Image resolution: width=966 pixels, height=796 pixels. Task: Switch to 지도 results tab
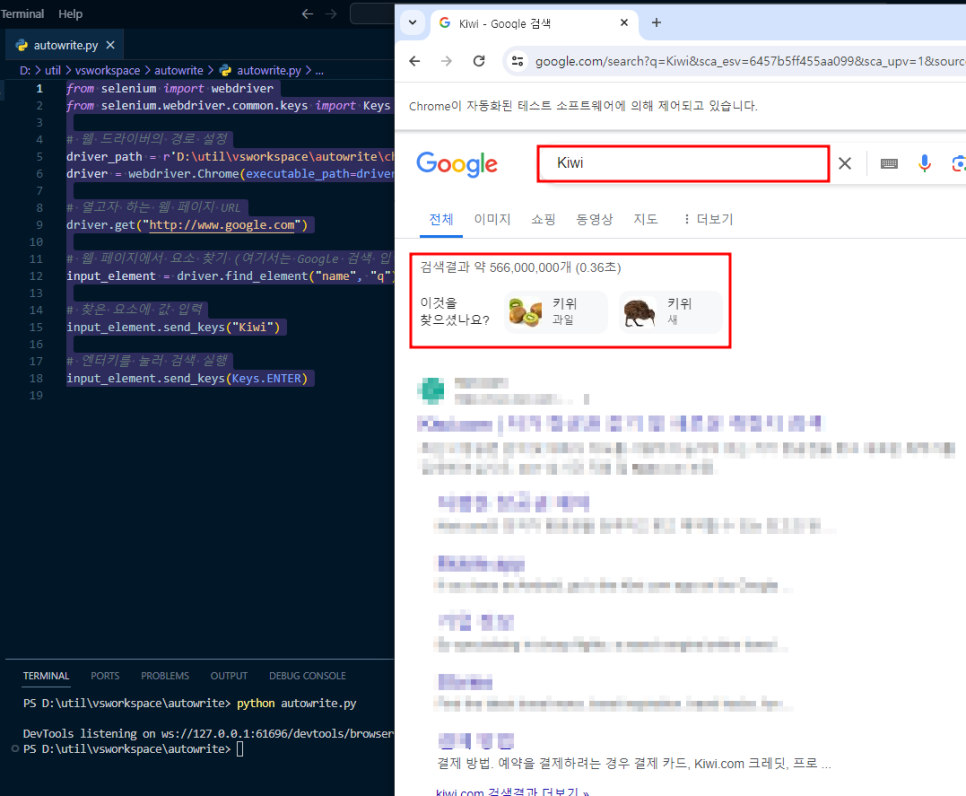pyautogui.click(x=646, y=219)
